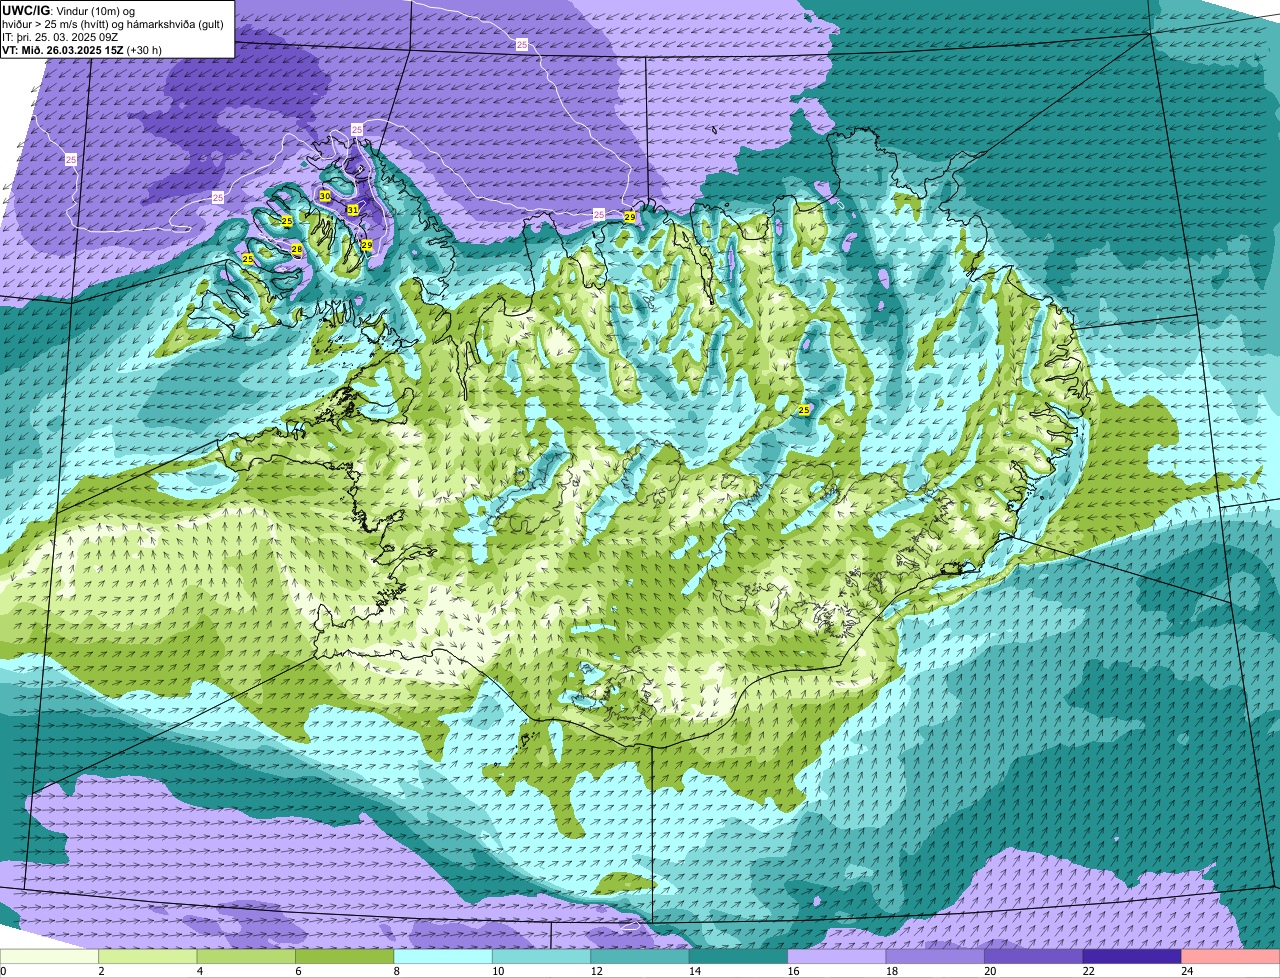Screen dimensions: 1280x978
Task: Select the 8–10 m/s light cyan legend swatch
Action: [x=443, y=956]
